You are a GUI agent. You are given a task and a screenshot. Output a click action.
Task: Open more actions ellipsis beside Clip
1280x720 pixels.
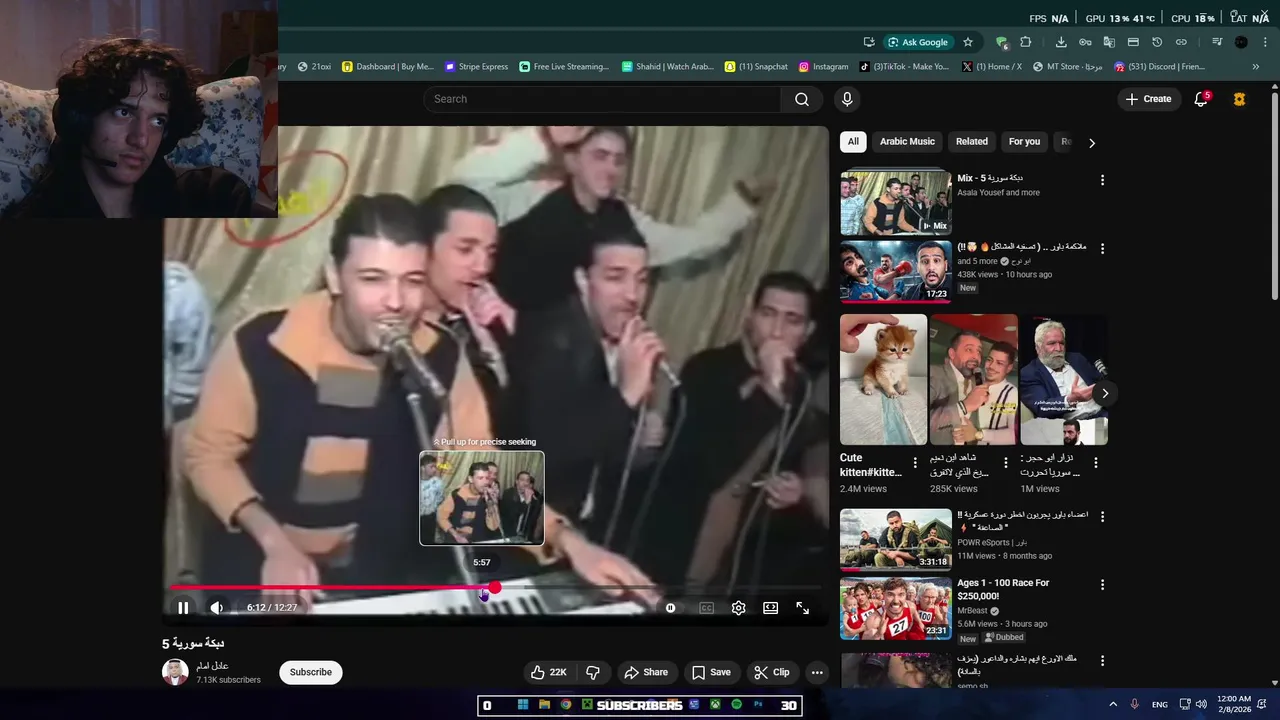pyautogui.click(x=817, y=672)
